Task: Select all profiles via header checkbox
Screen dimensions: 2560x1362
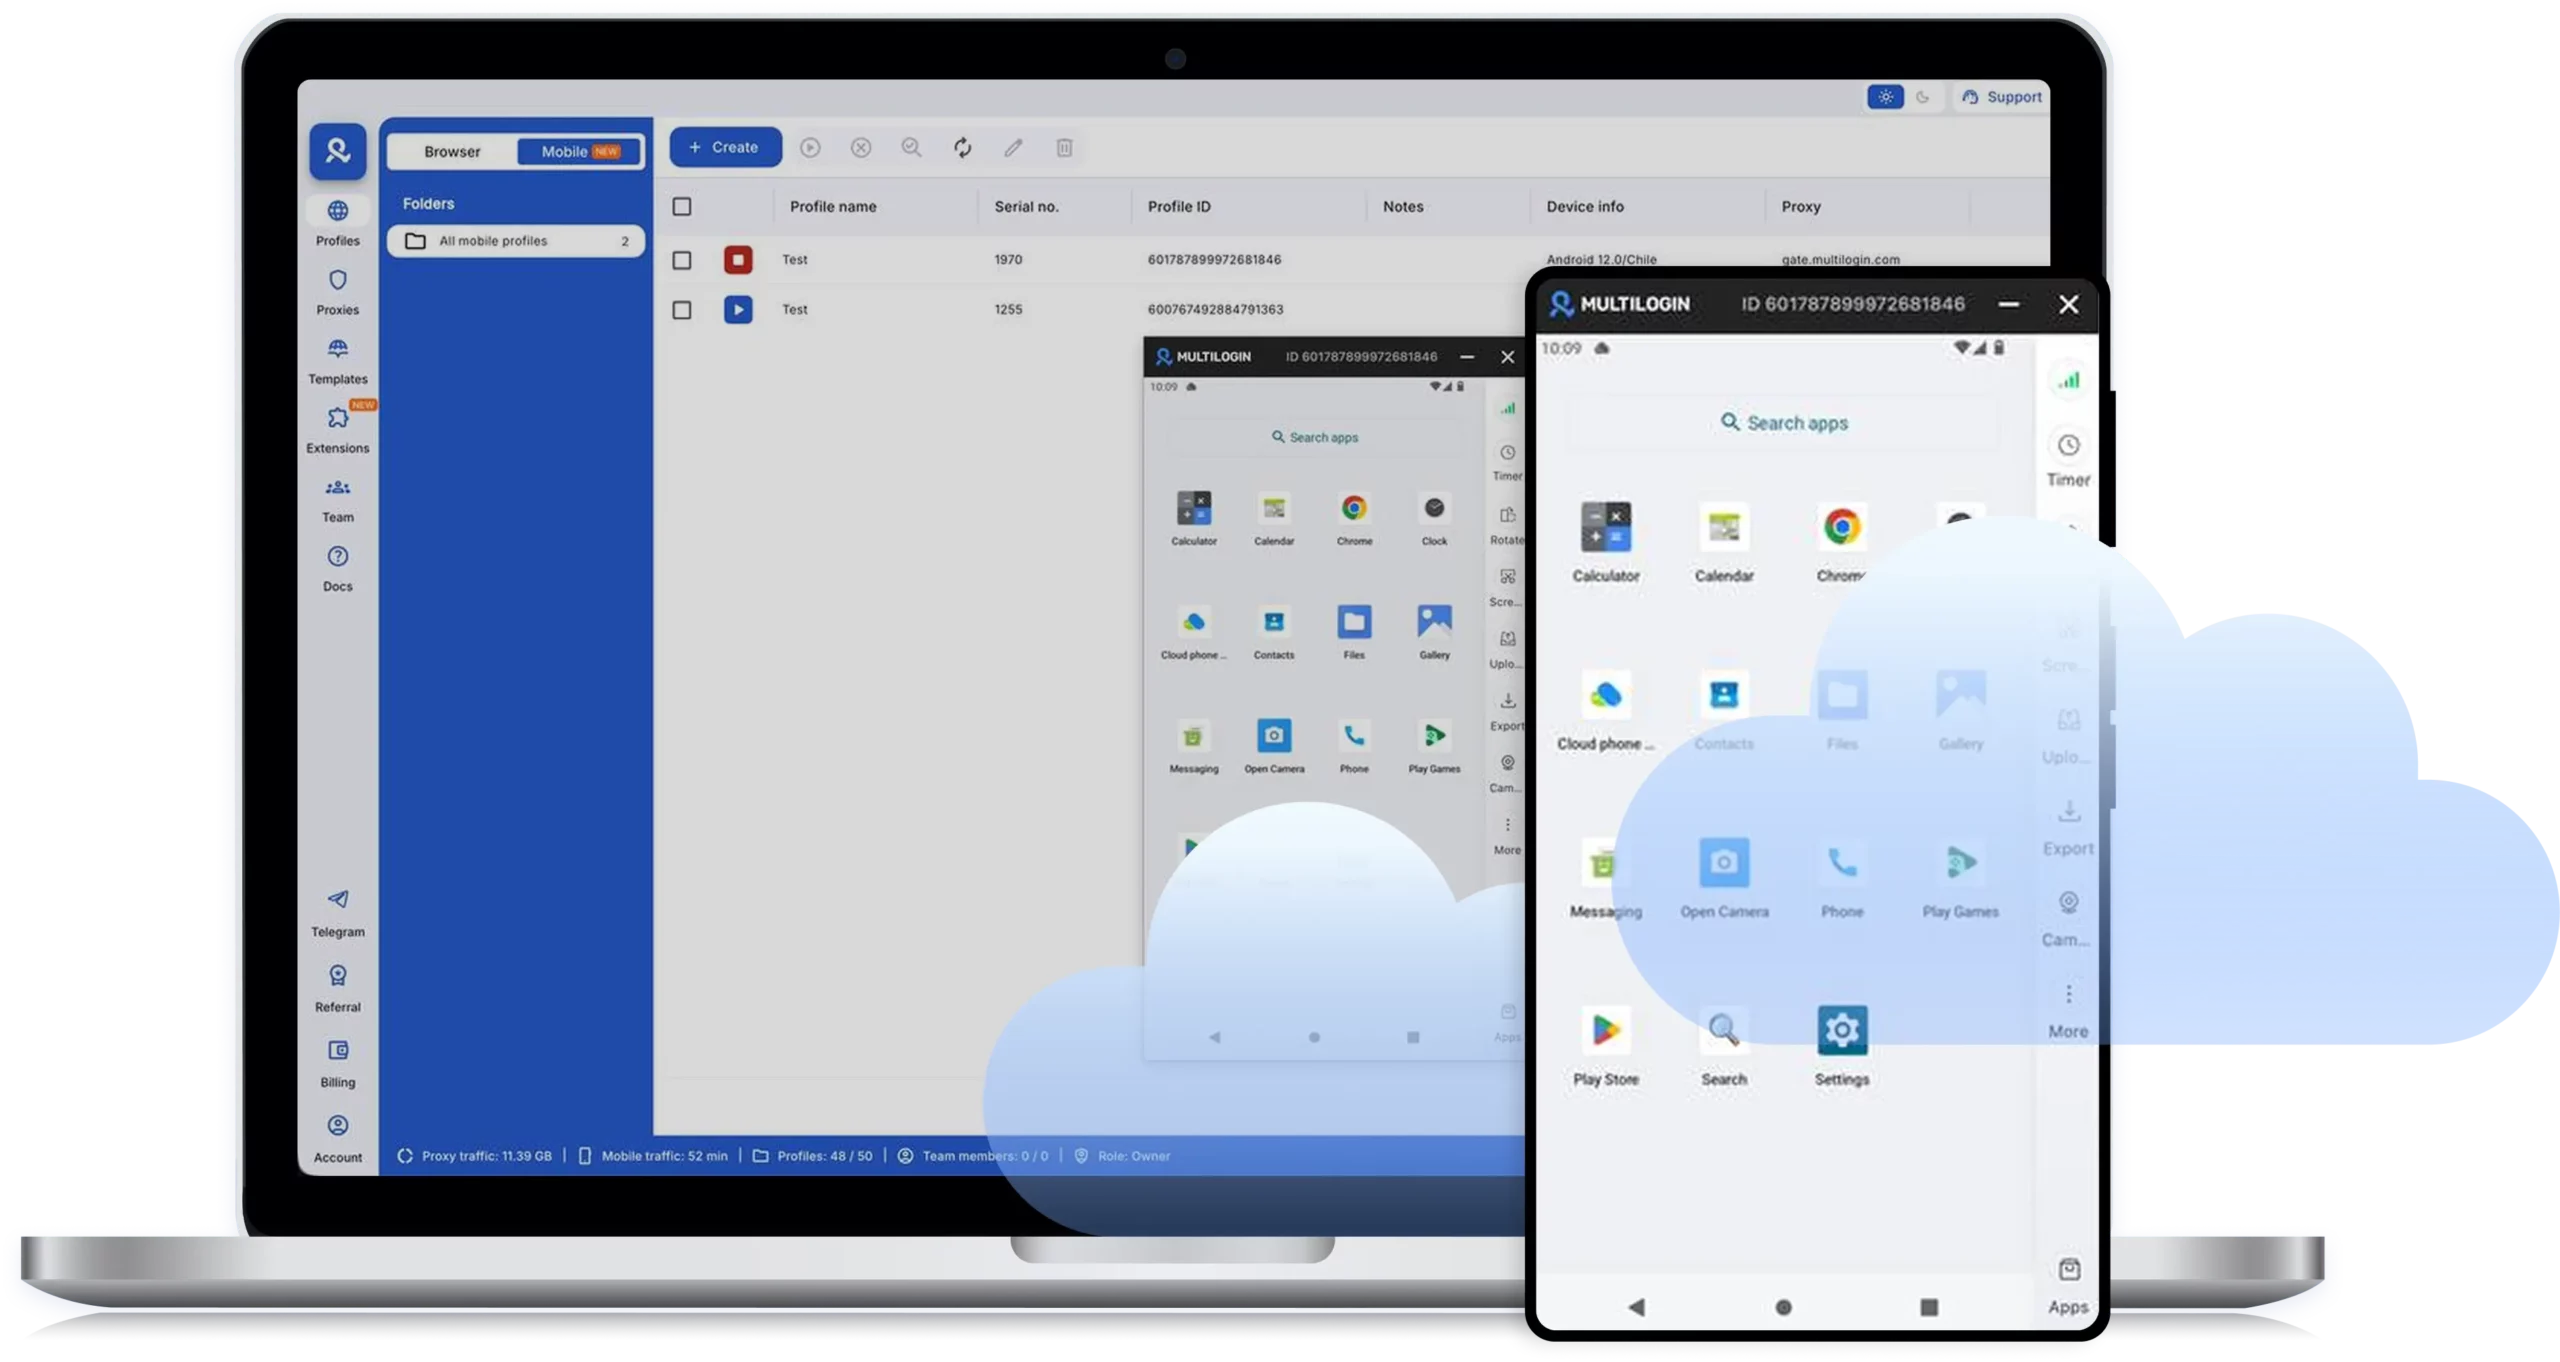Action: pyautogui.click(x=683, y=206)
